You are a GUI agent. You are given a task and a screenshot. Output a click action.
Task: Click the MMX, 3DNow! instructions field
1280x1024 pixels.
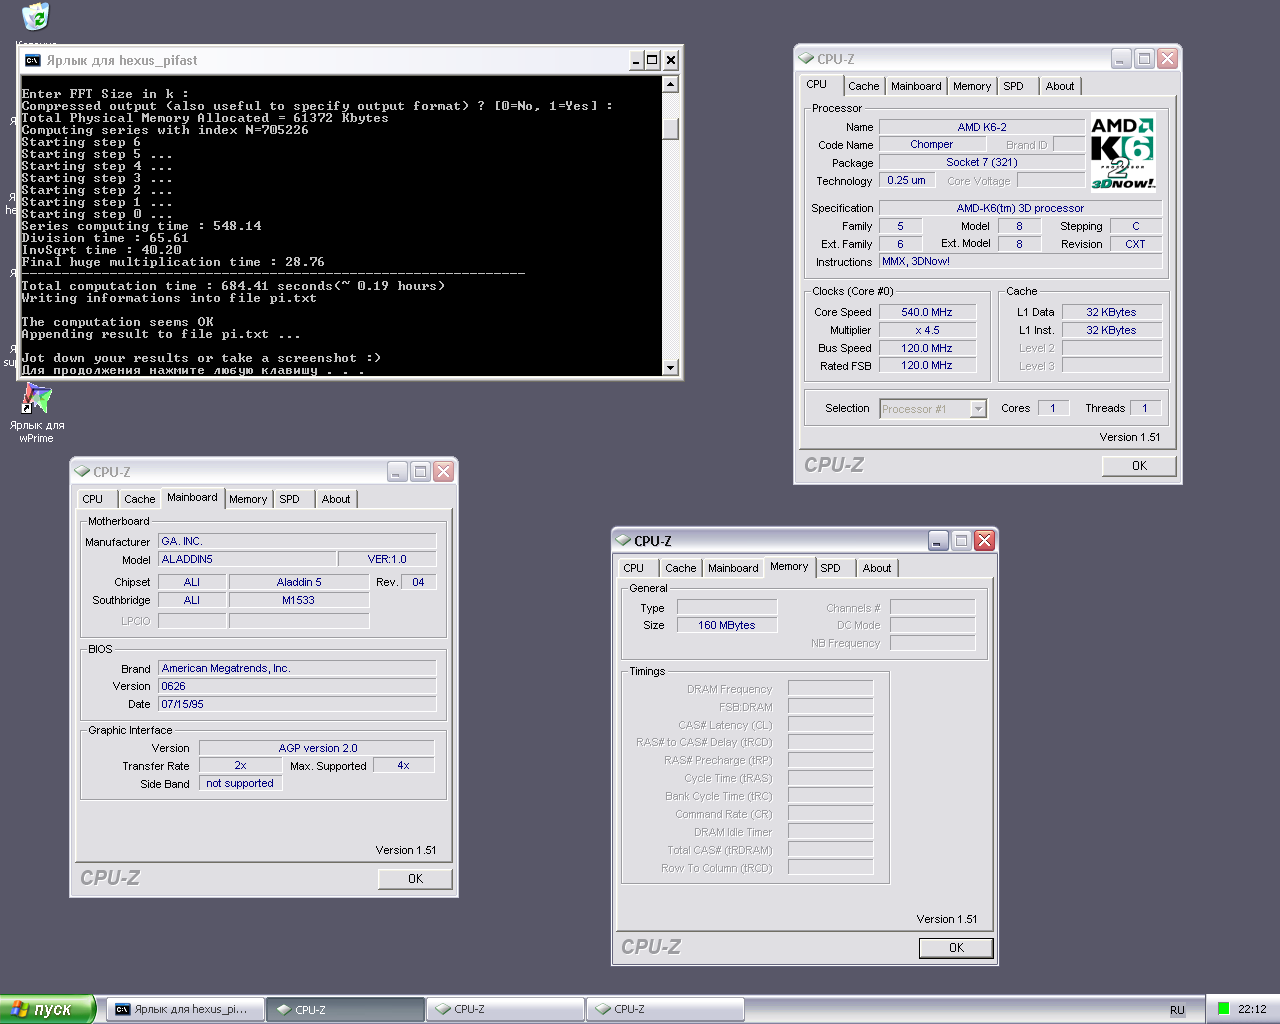point(1020,261)
